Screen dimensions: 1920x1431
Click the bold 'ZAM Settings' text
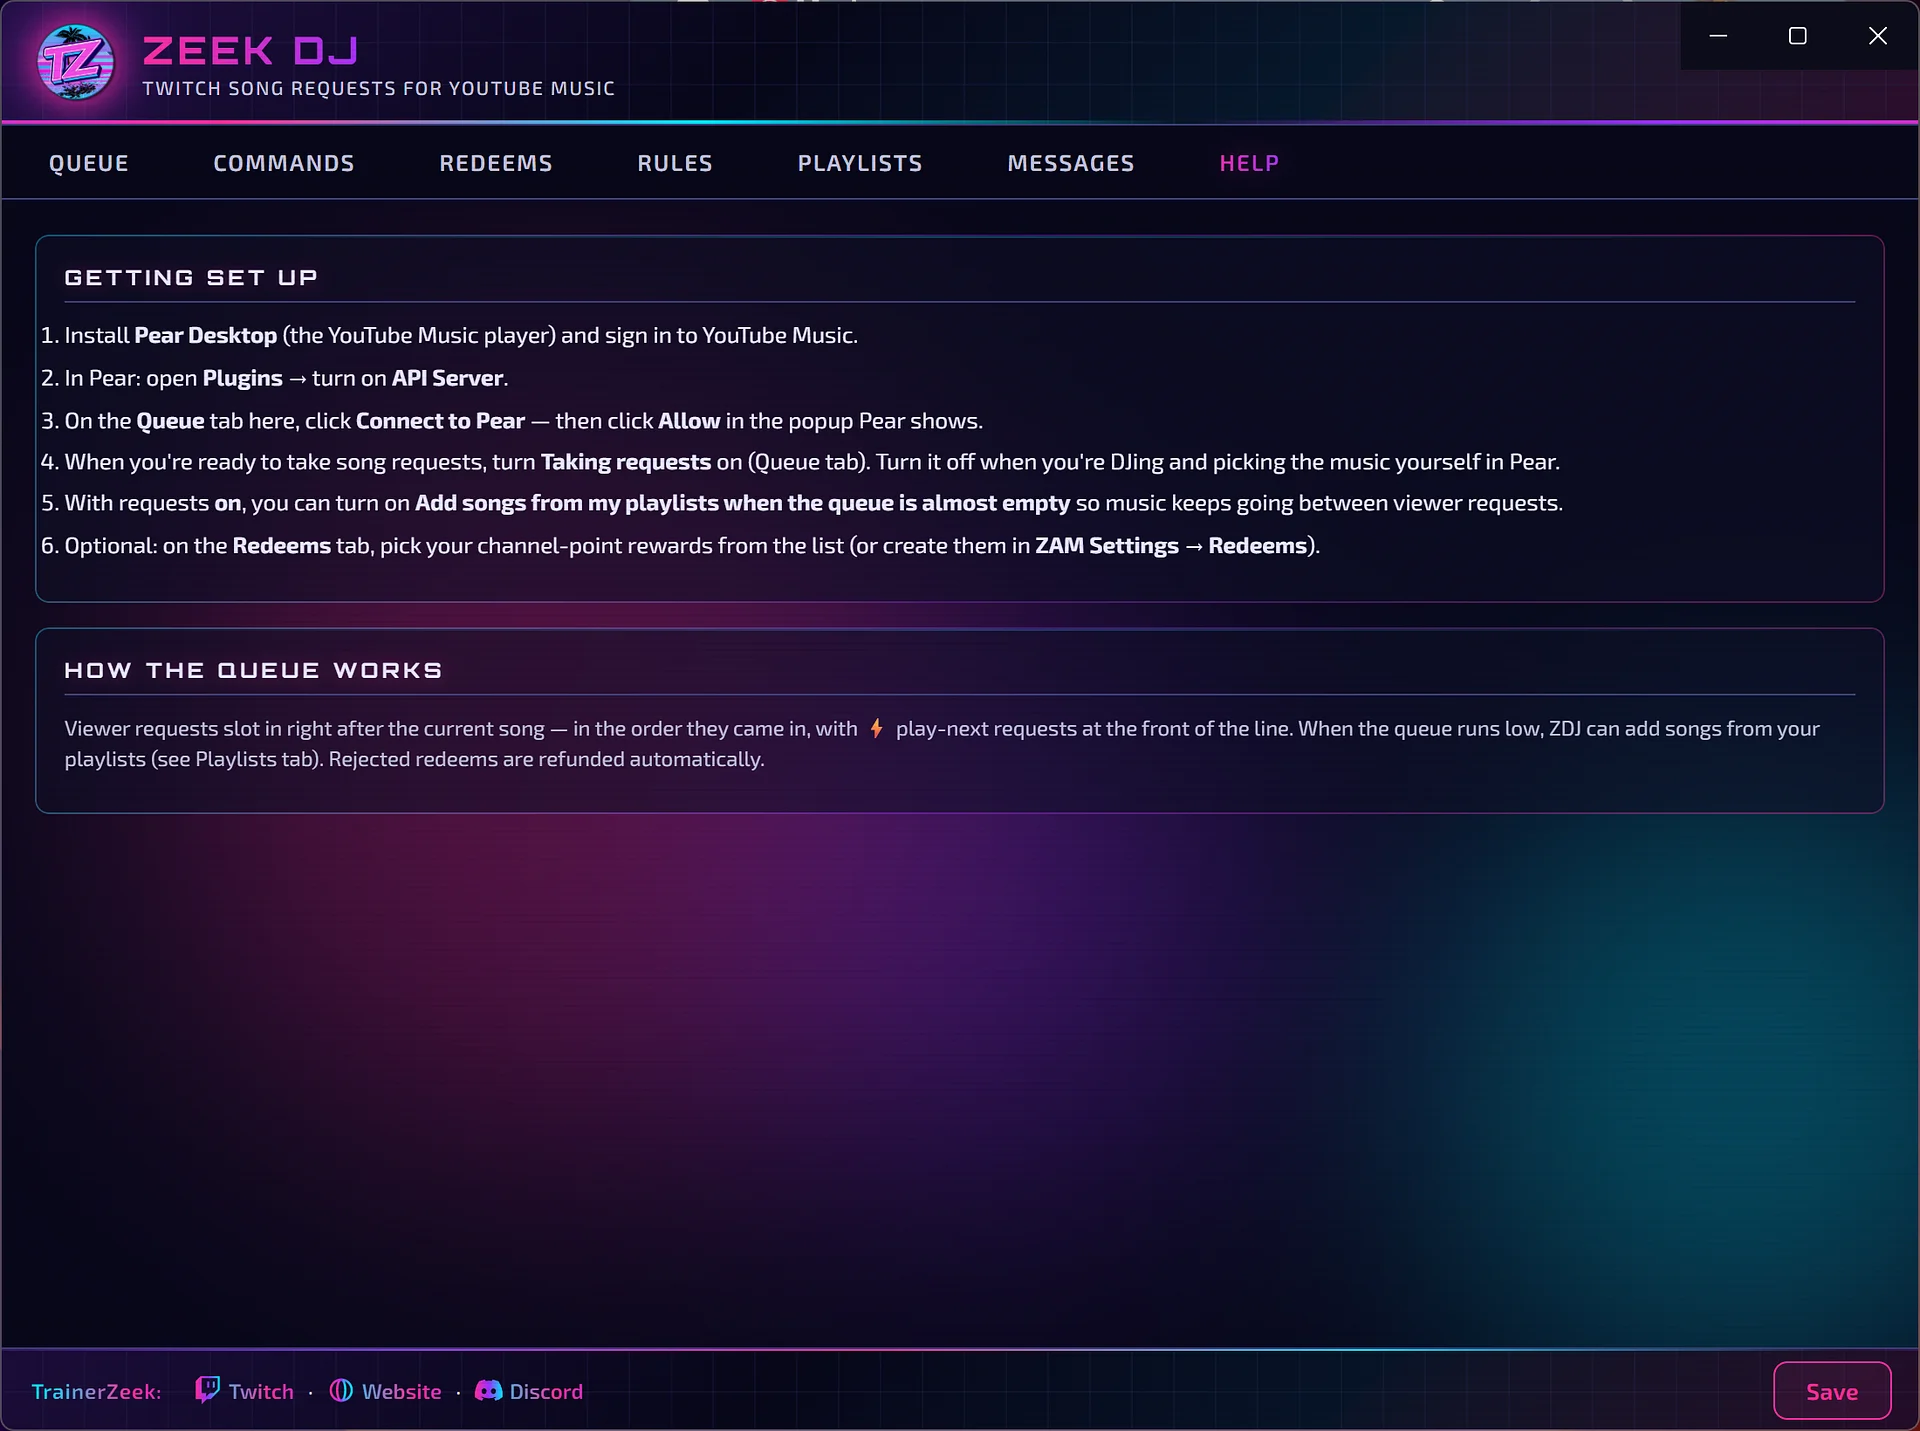1107,546
